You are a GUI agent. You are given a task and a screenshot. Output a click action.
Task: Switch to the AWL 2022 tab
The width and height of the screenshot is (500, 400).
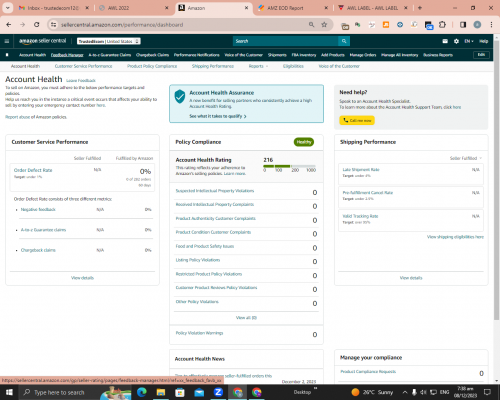(x=133, y=8)
